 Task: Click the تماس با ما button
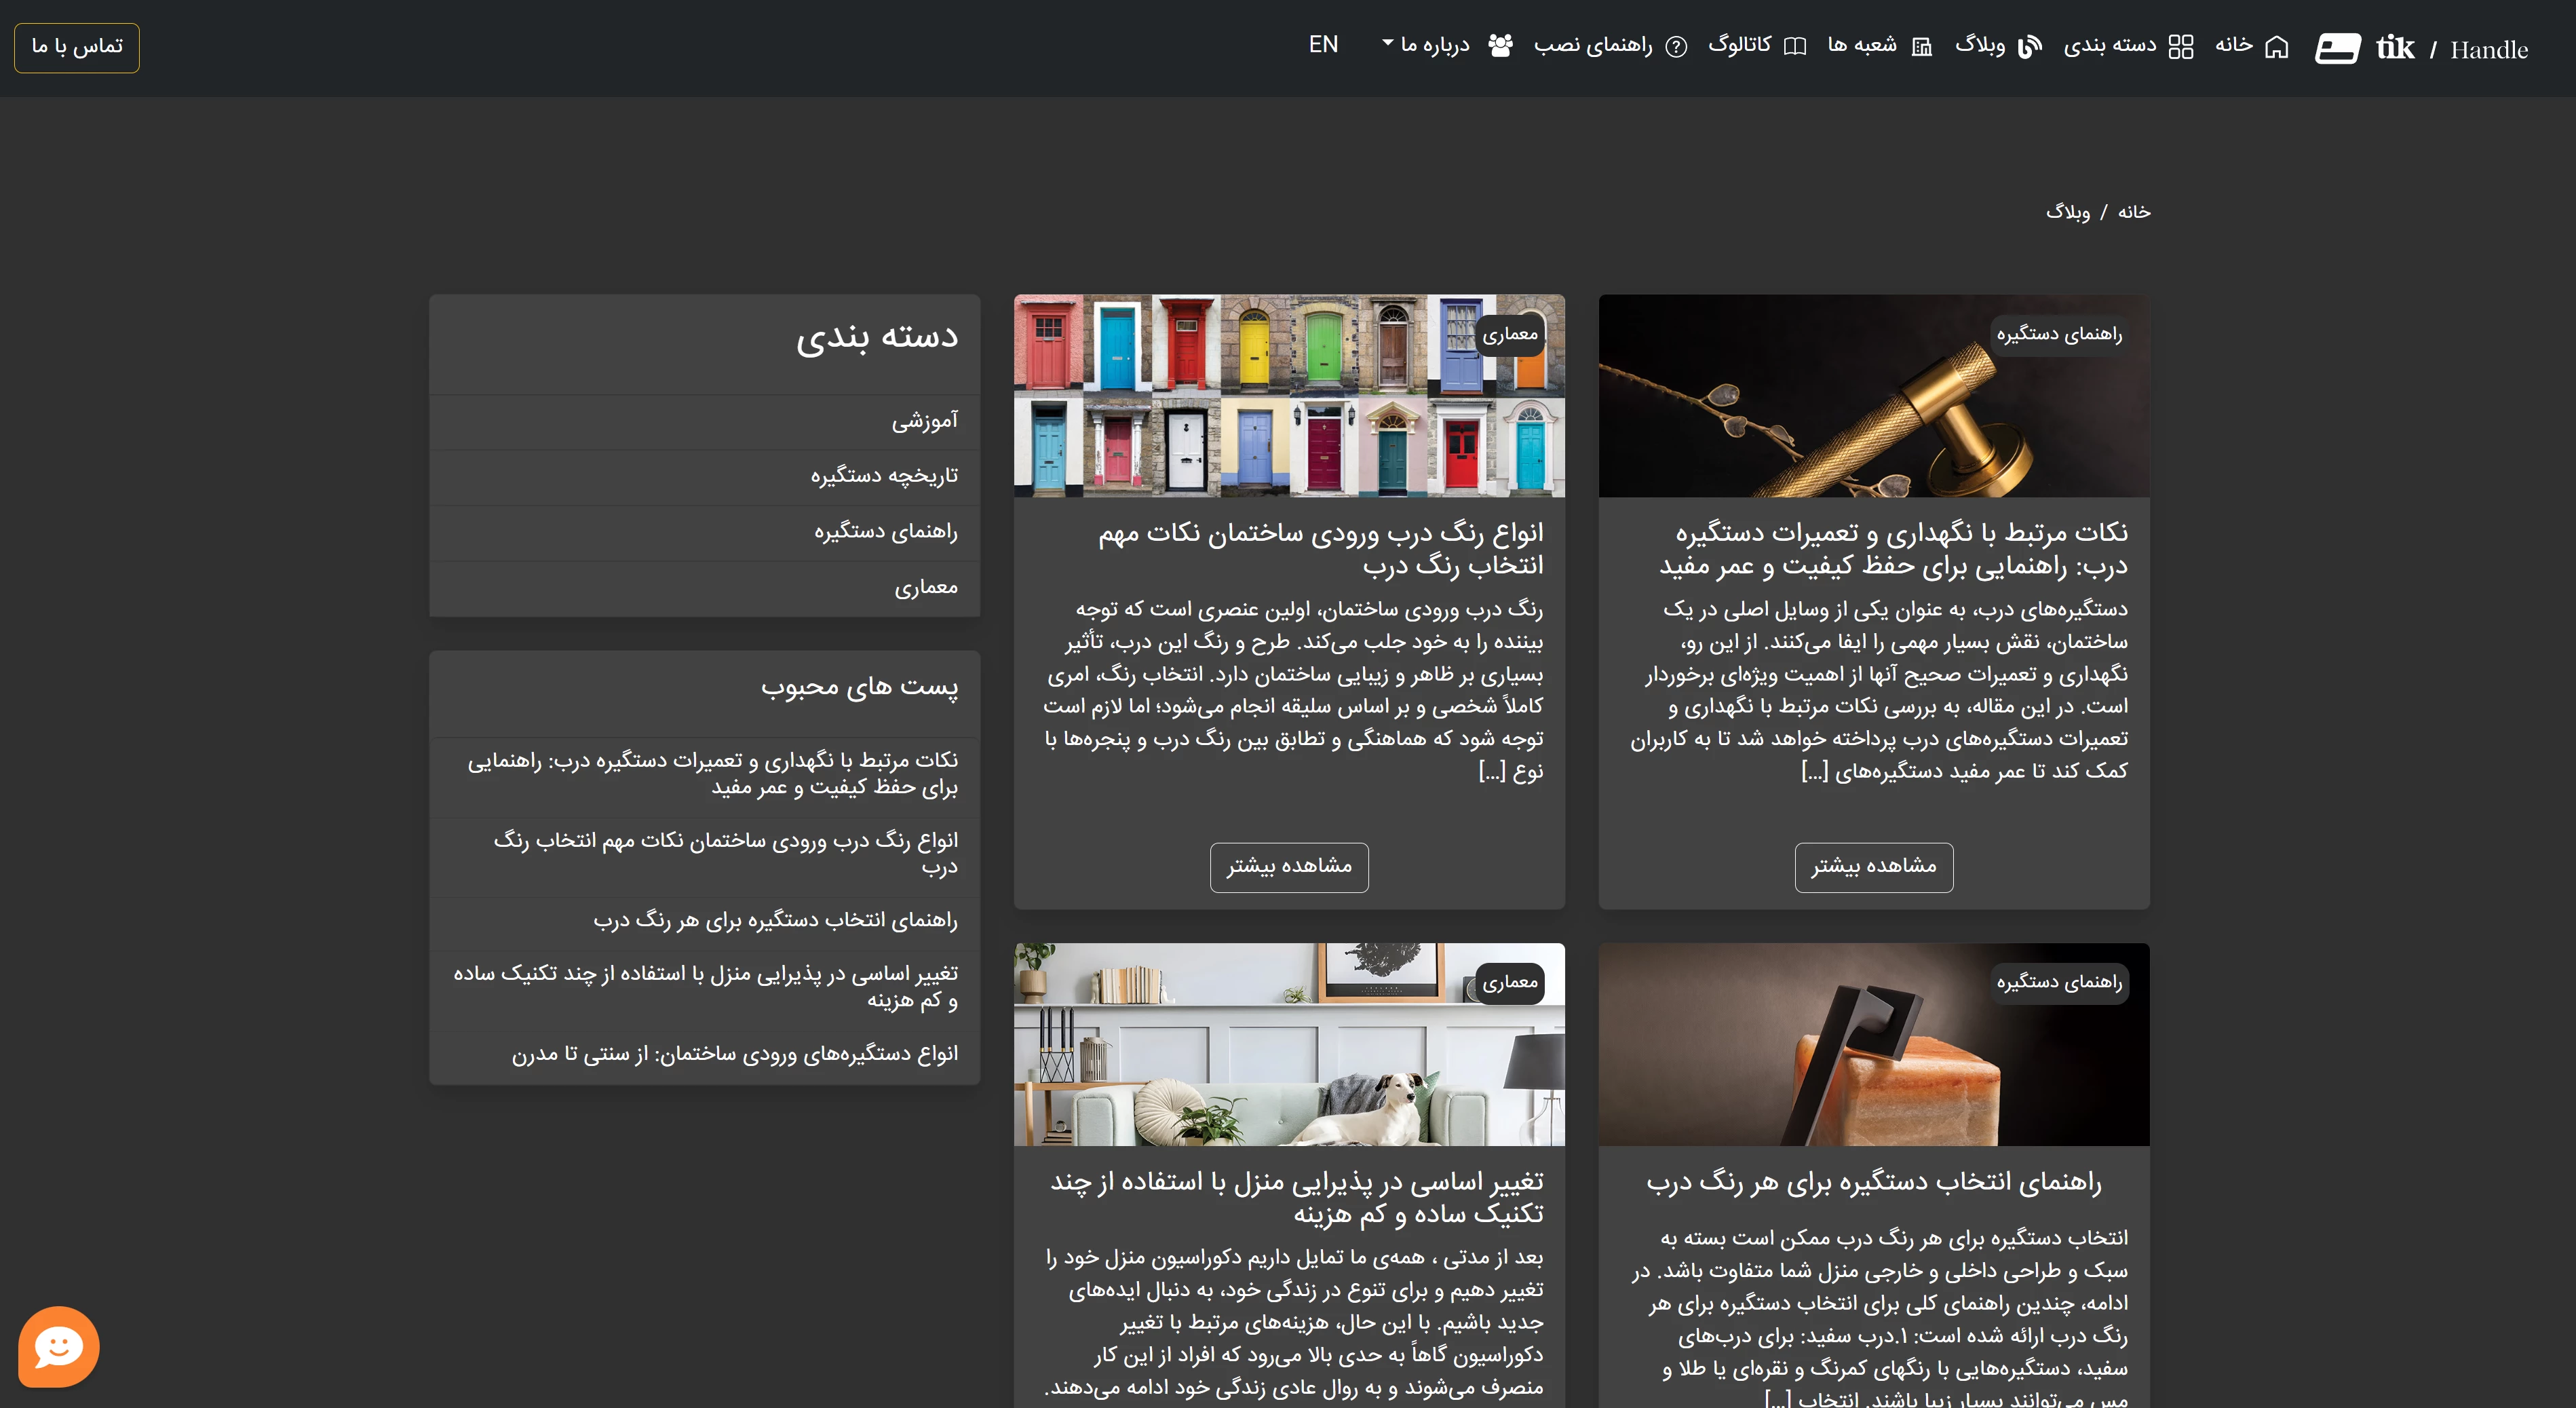tap(77, 47)
